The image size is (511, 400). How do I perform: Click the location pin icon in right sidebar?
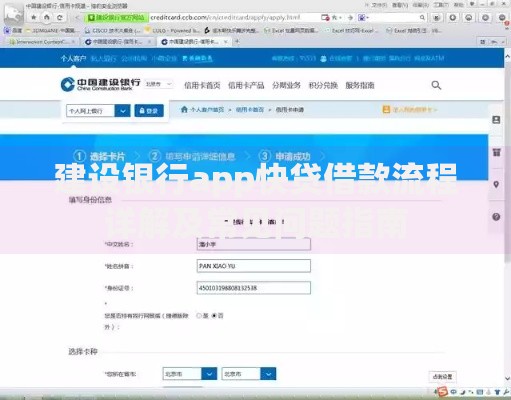[x=496, y=185]
